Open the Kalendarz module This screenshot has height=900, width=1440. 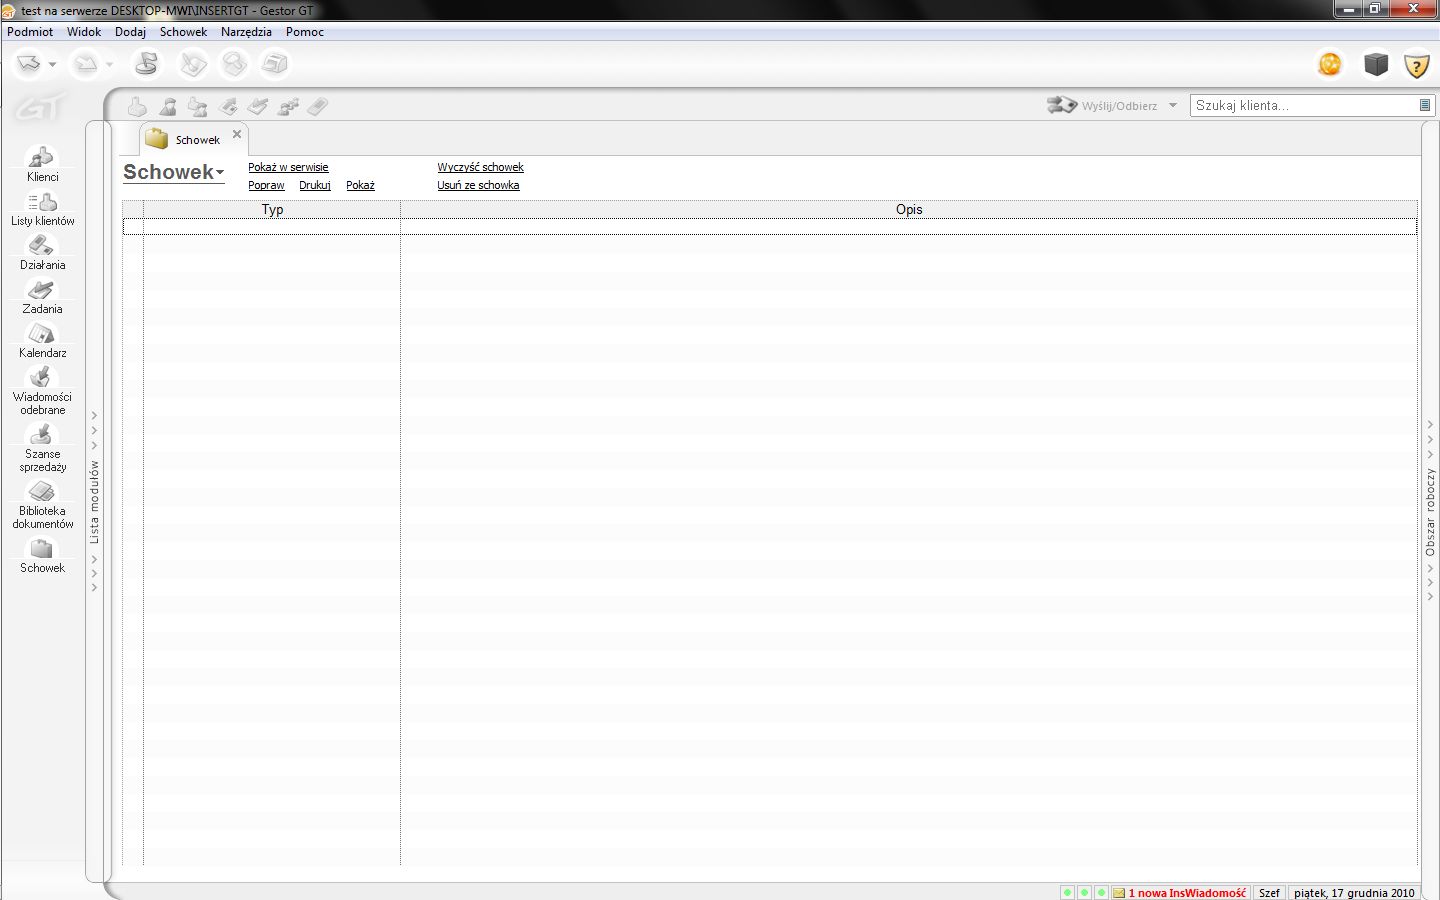42,341
